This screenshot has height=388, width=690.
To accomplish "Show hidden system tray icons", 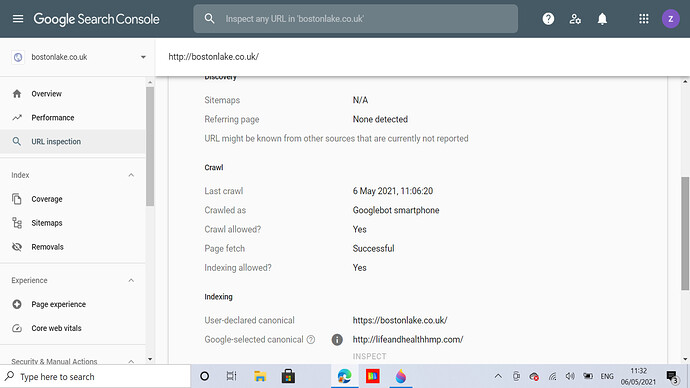I will pyautogui.click(x=498, y=376).
